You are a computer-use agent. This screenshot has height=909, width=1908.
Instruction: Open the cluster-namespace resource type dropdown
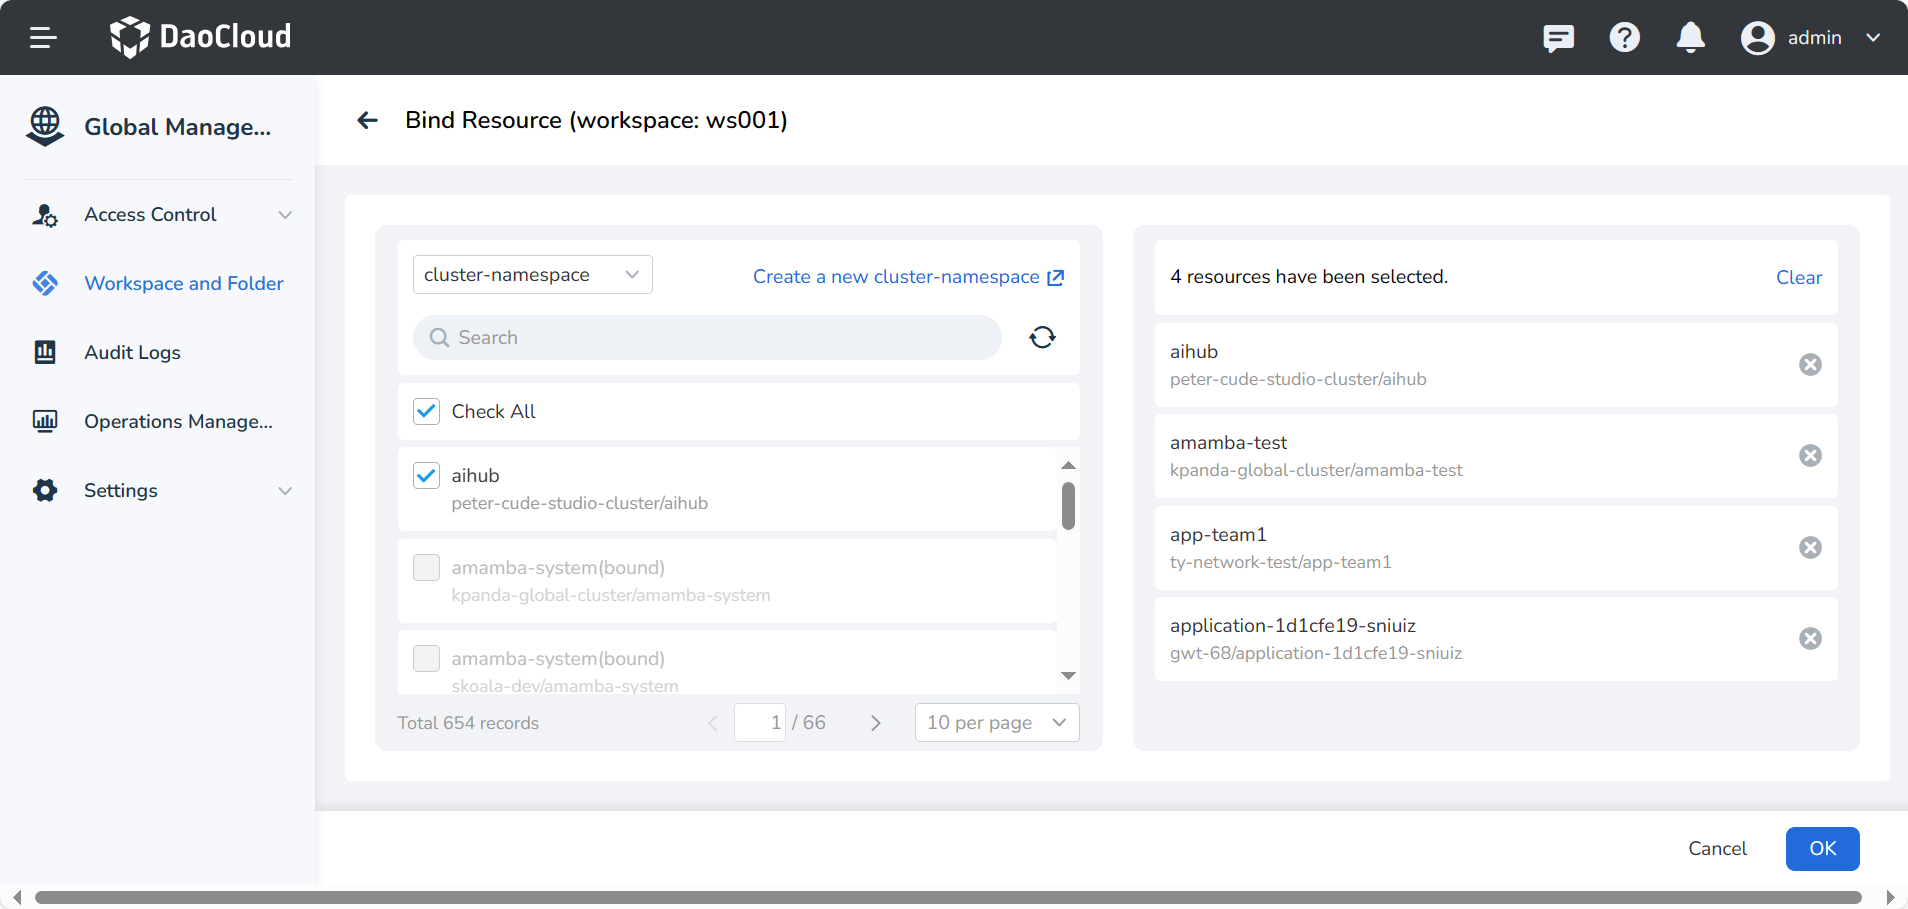[x=532, y=275]
